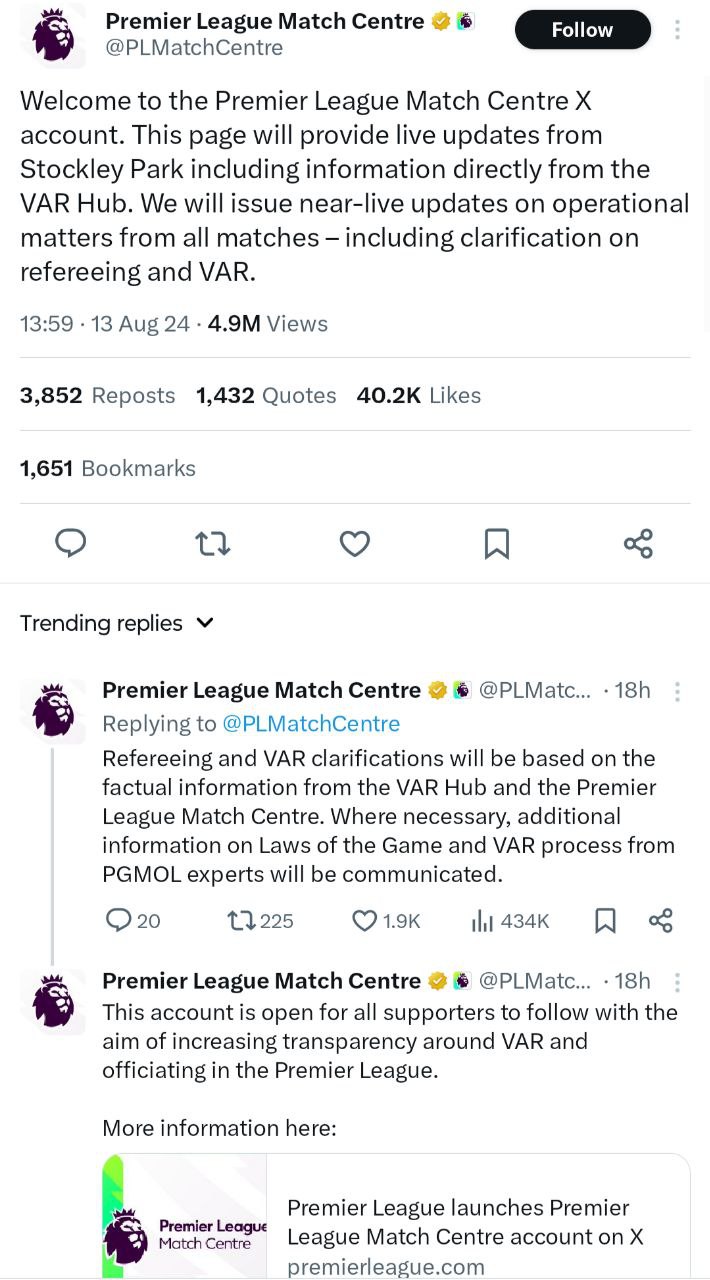
Task: Follow Premier League Match Centre
Action: point(582,30)
